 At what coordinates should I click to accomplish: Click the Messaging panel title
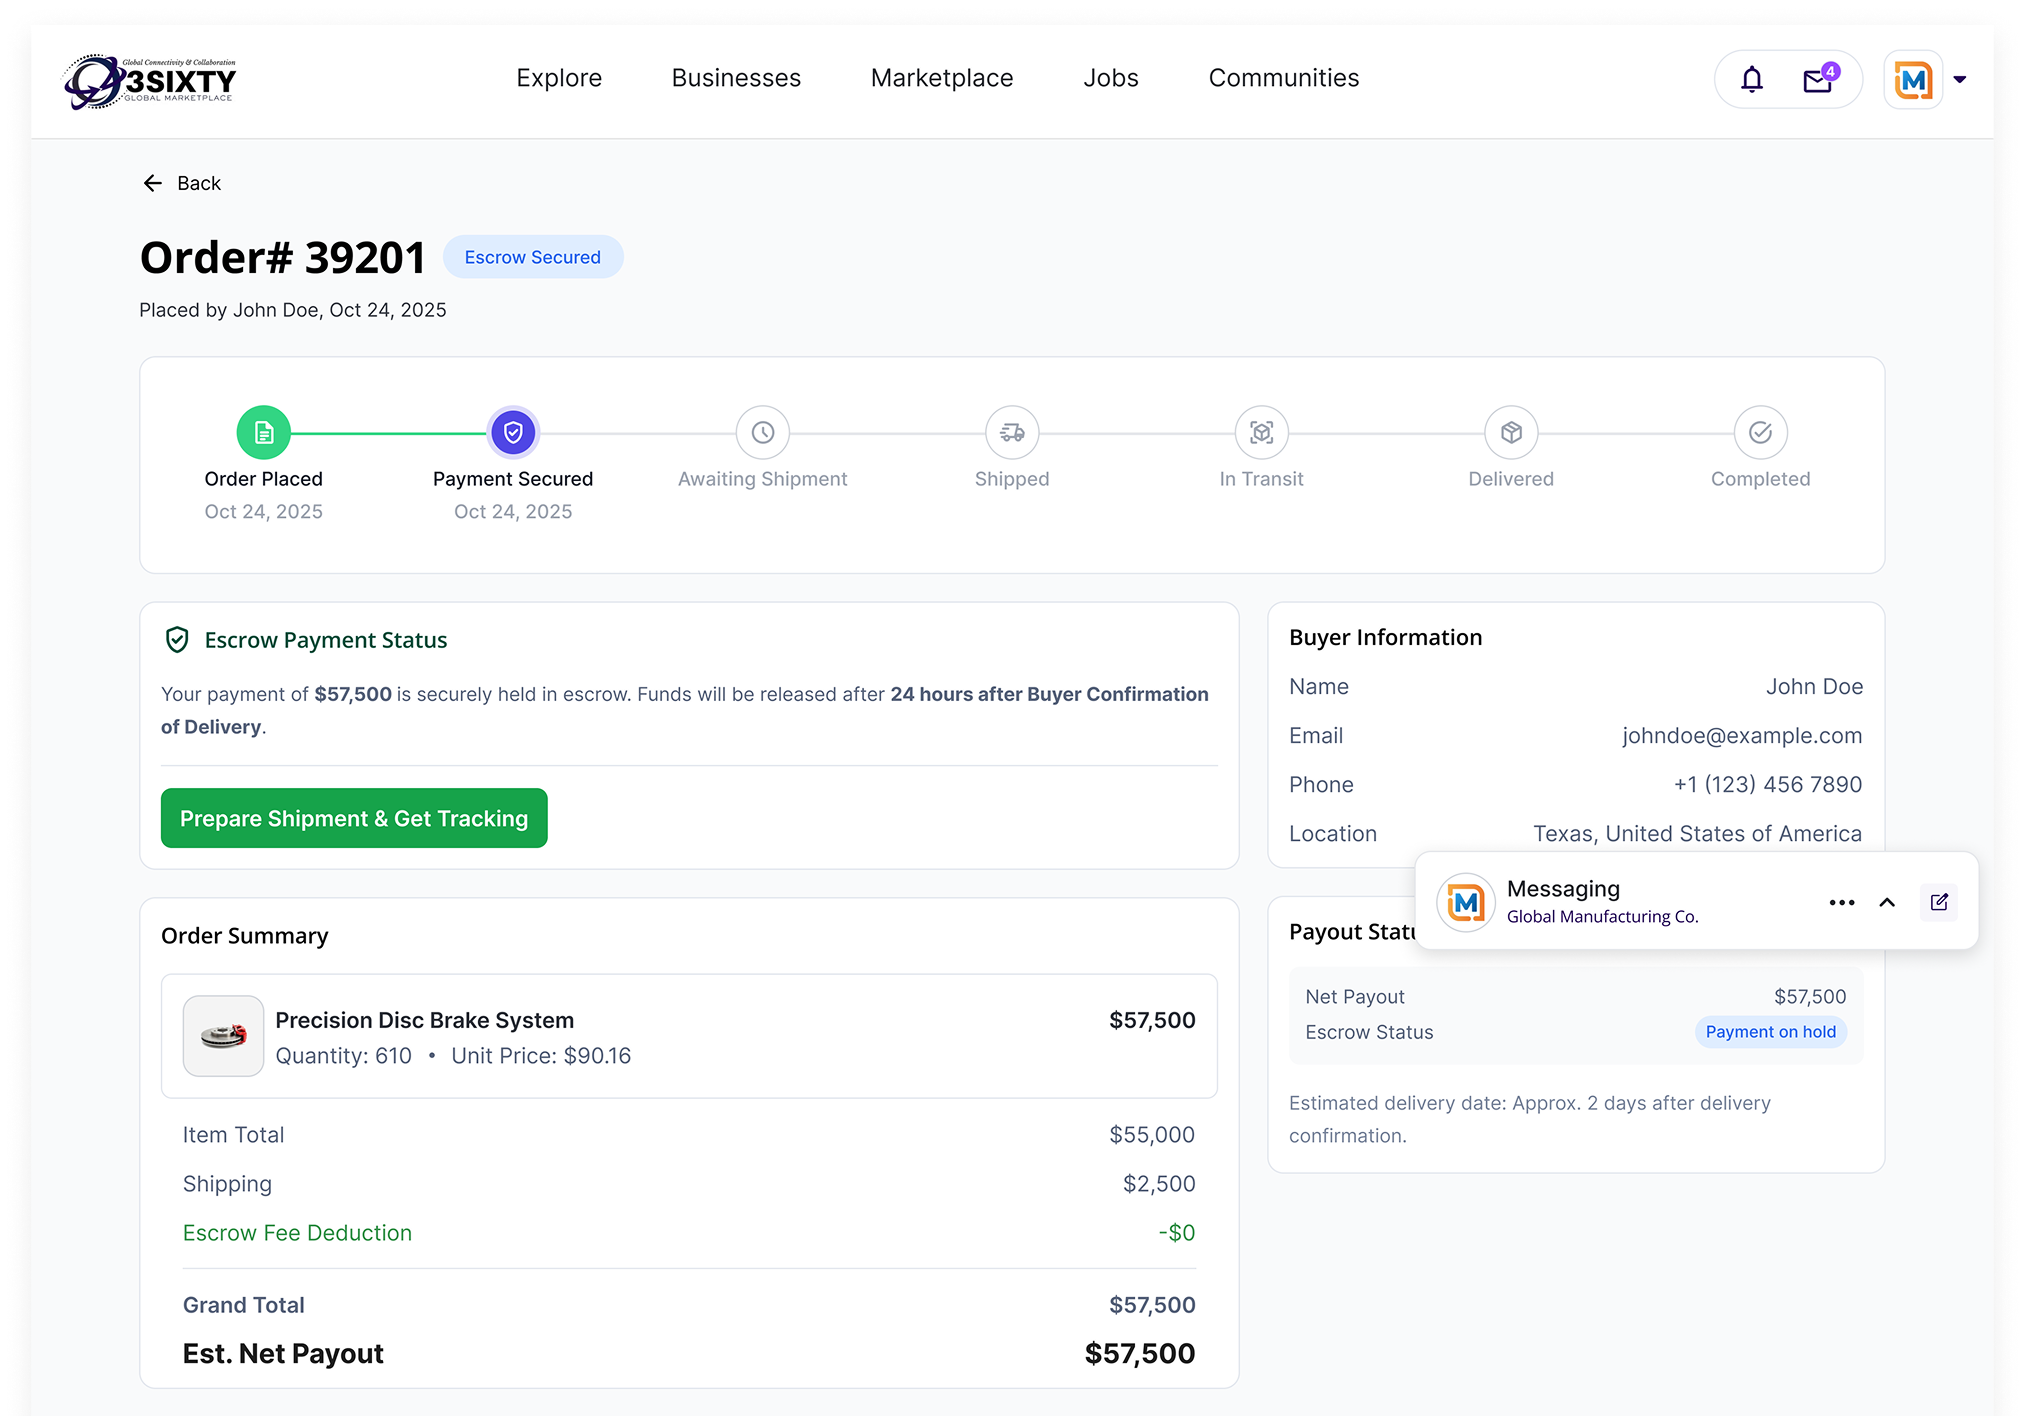click(1564, 889)
